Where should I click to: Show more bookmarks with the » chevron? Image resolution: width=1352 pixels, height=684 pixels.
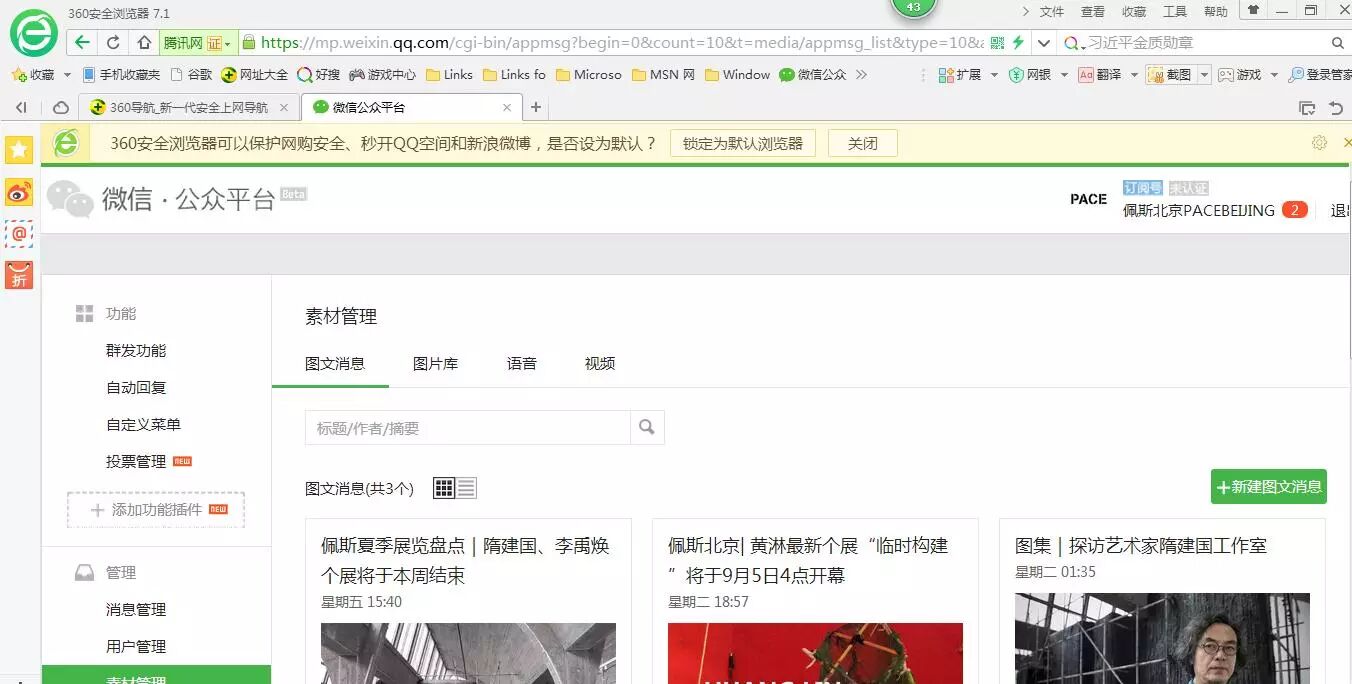coord(861,75)
